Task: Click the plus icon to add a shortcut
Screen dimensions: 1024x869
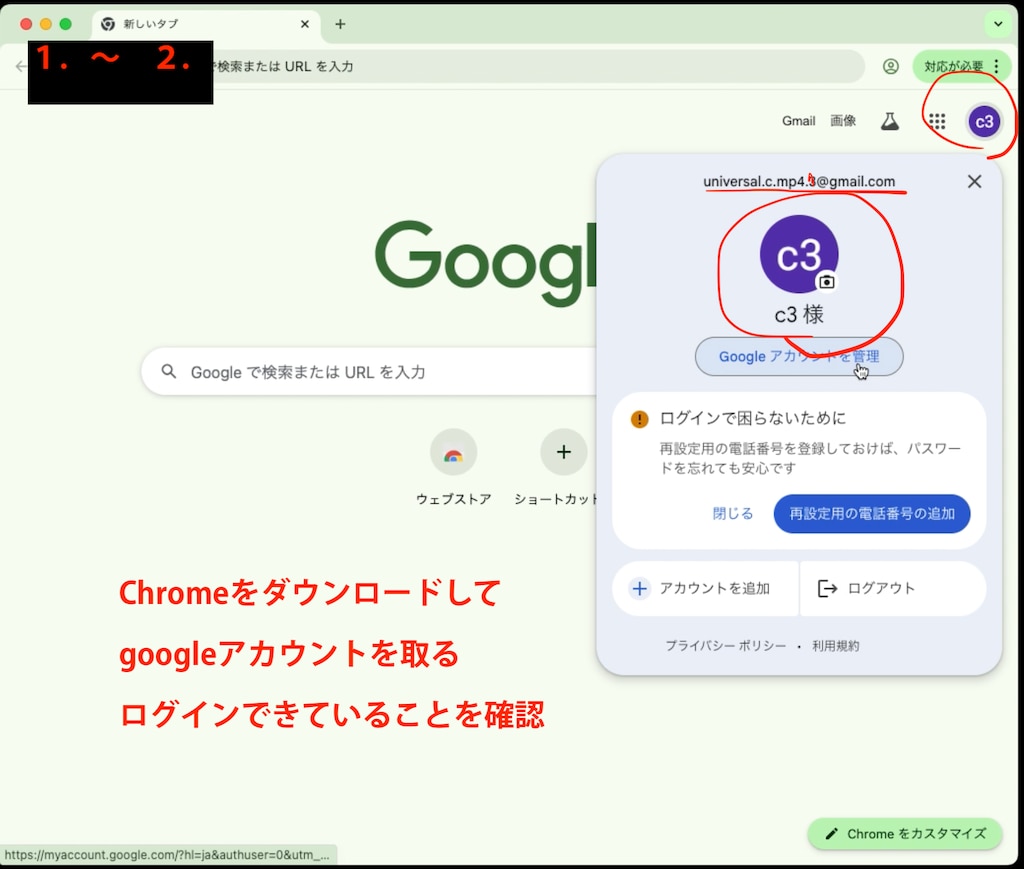Action: [x=563, y=452]
